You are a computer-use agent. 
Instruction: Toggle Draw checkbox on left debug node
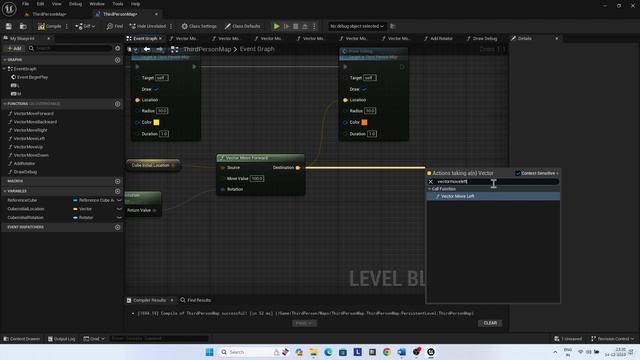point(156,89)
